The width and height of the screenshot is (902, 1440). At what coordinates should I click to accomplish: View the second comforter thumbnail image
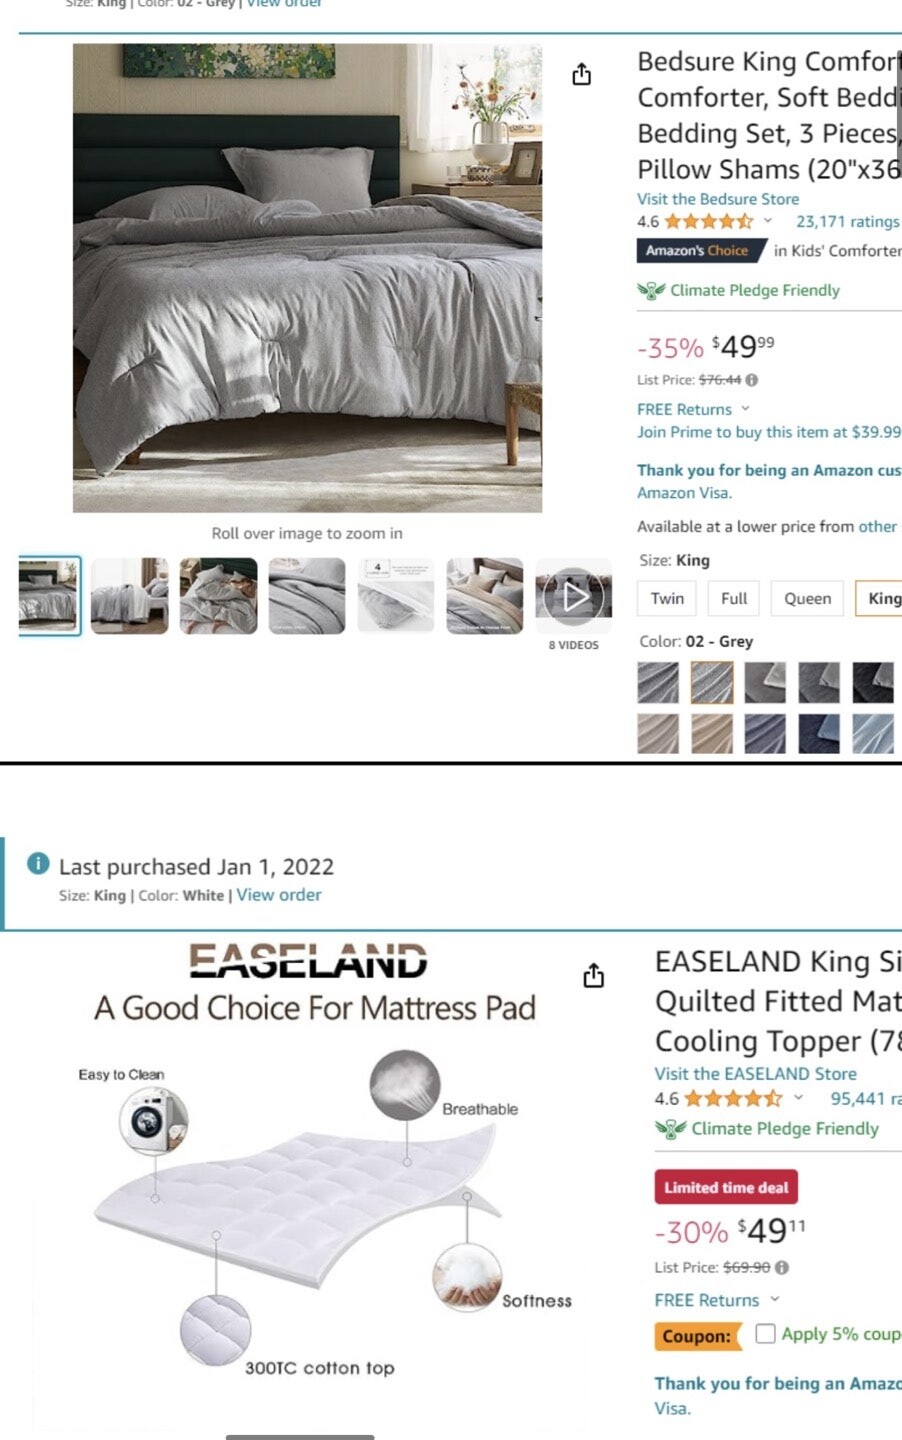(130, 596)
